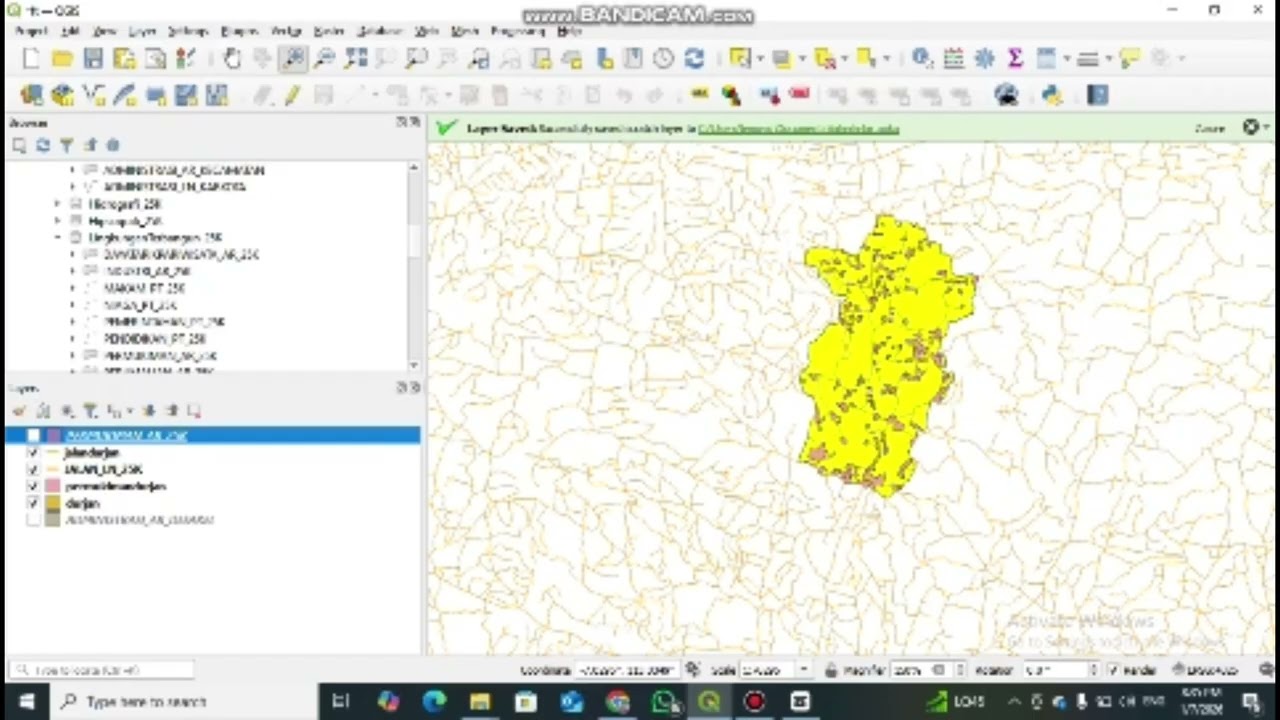Screen dimensions: 1280x720
Task: Open the Windows Start menu
Action: (26, 701)
